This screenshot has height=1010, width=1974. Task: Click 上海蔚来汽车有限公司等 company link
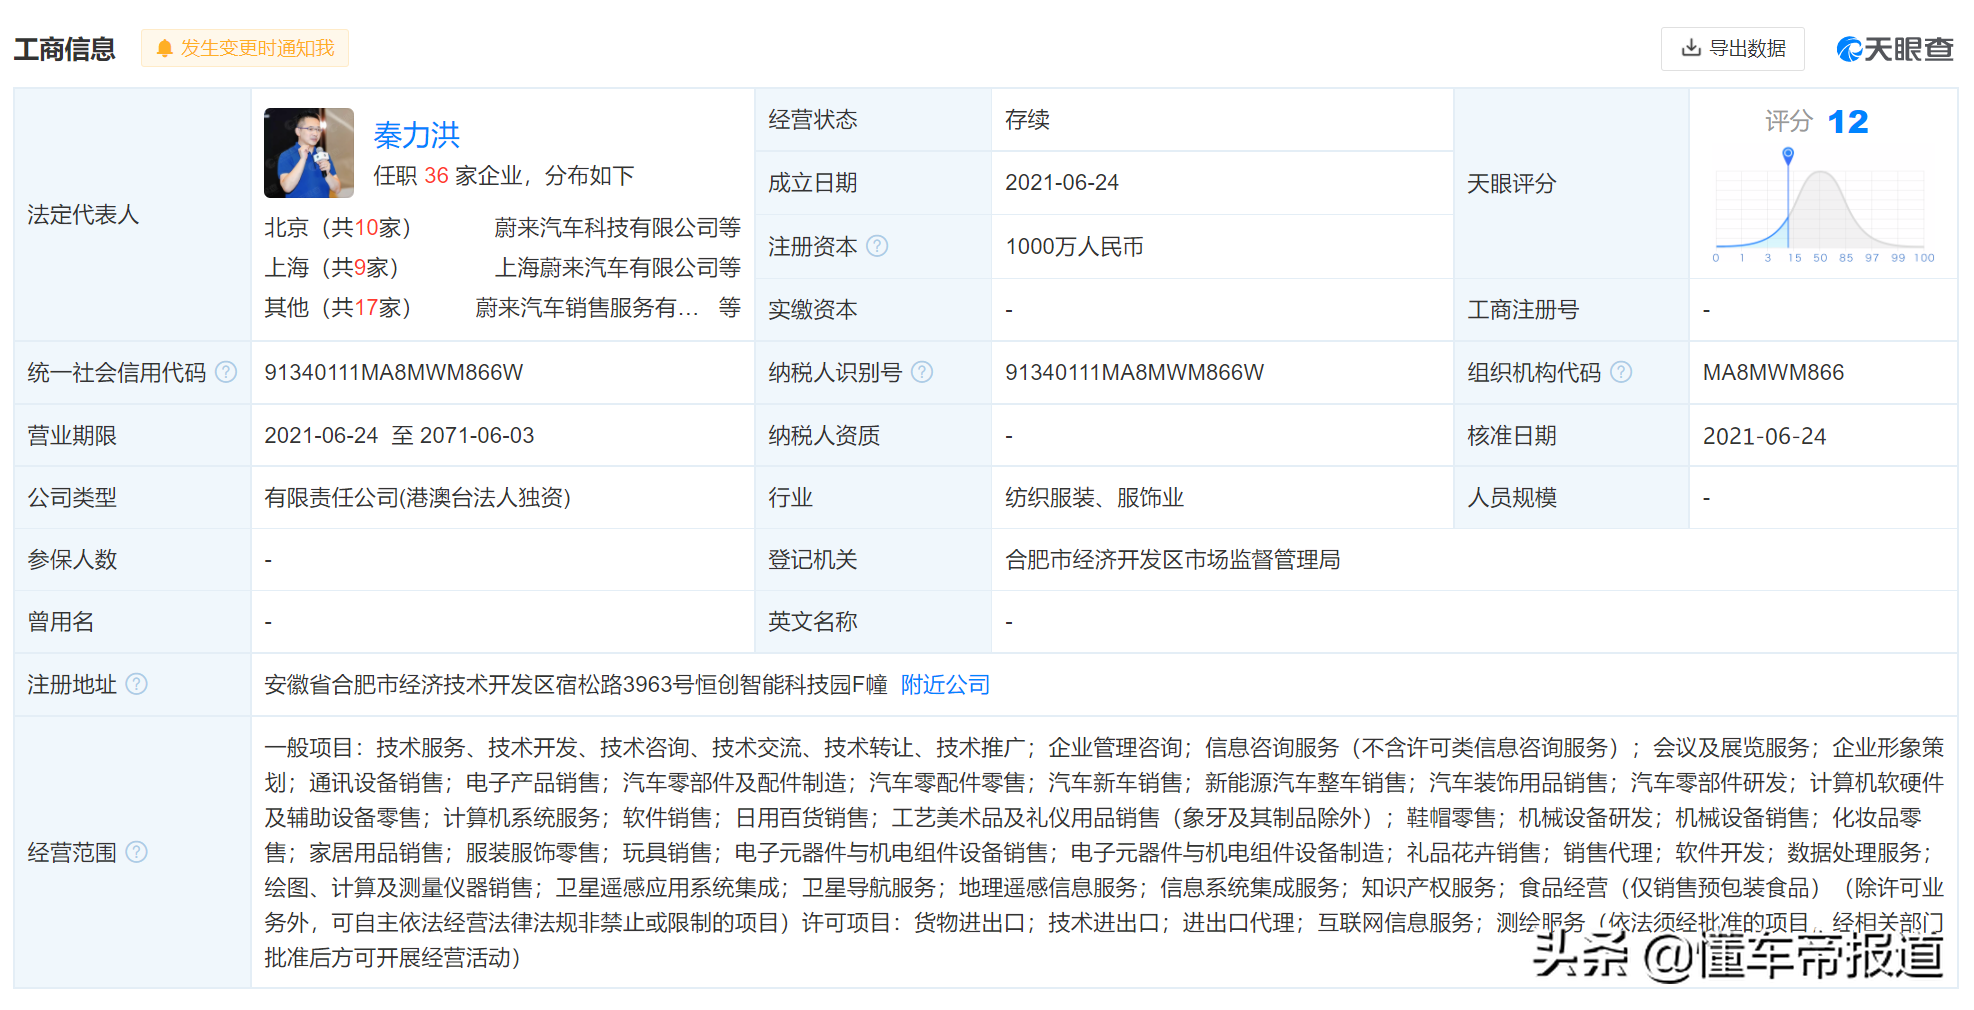(x=618, y=268)
